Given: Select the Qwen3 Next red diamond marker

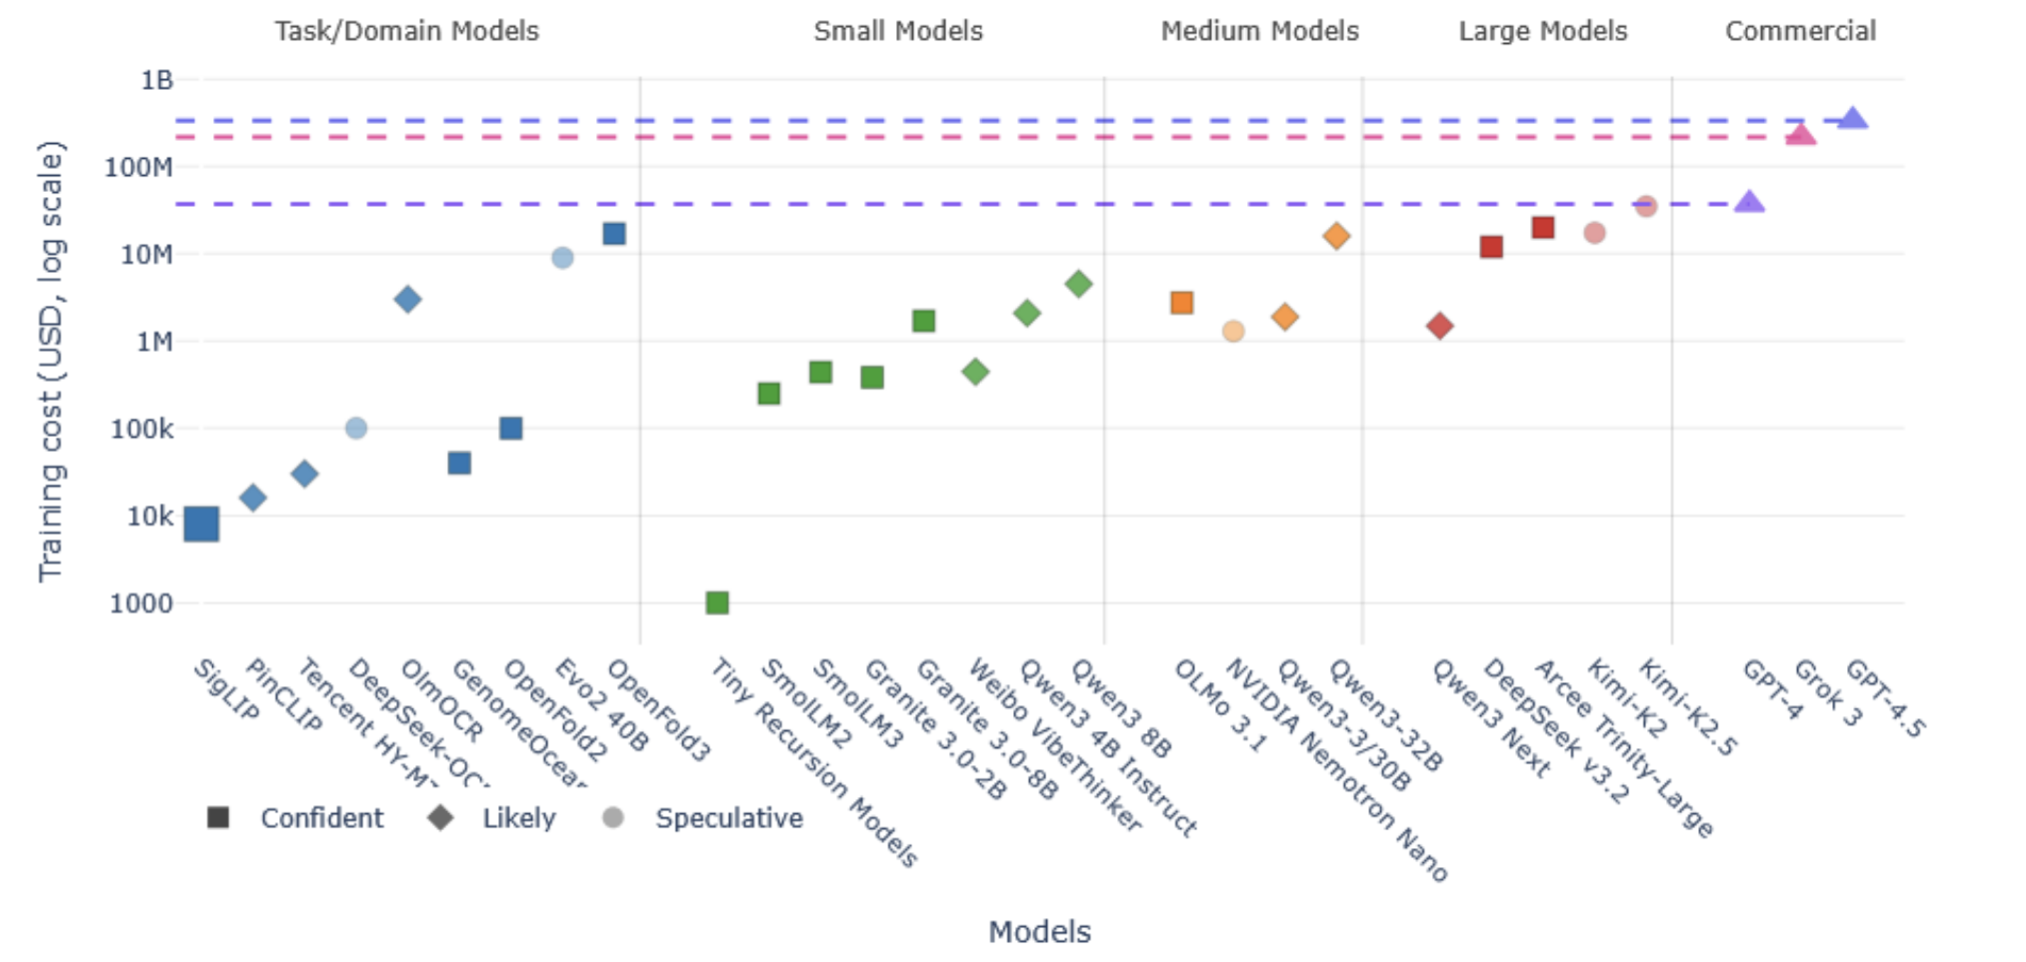Looking at the screenshot, I should 1439,326.
